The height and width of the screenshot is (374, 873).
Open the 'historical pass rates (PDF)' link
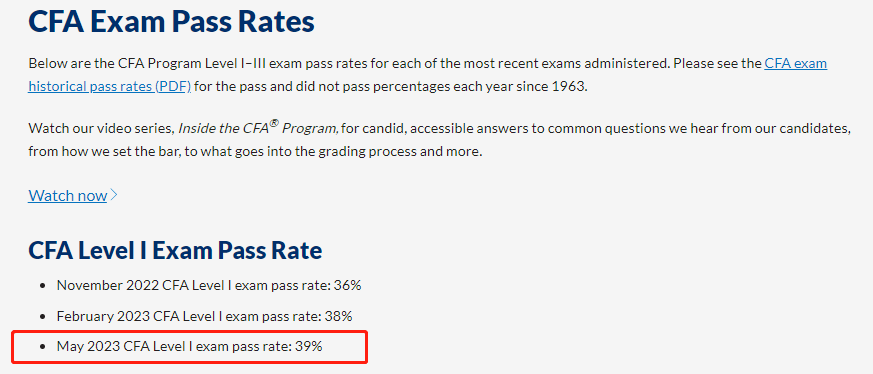coord(110,87)
